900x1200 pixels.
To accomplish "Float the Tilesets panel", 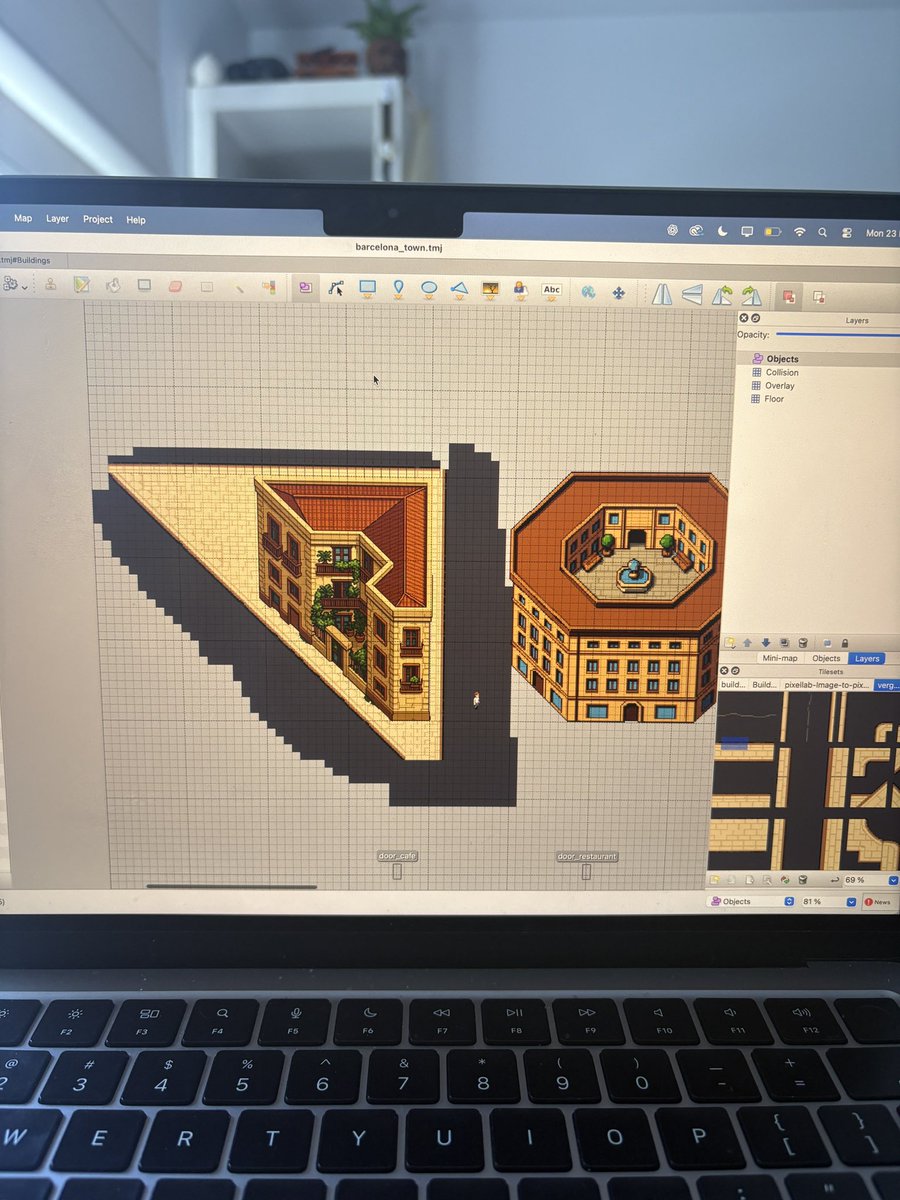I will (735, 671).
